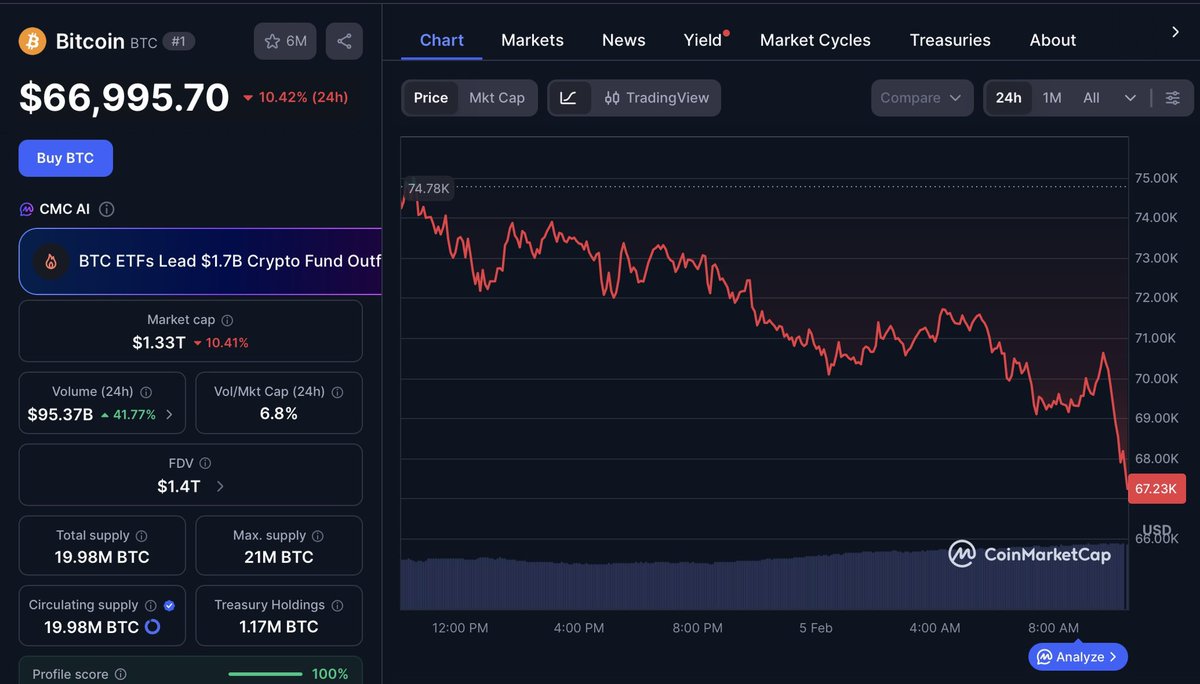Show Market cap info tooltip icon

(x=227, y=320)
